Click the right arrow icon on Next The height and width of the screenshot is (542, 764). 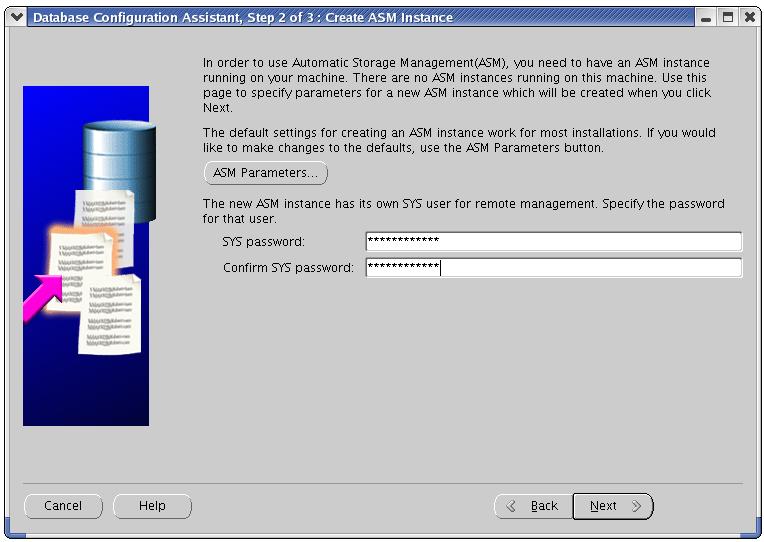click(x=636, y=506)
